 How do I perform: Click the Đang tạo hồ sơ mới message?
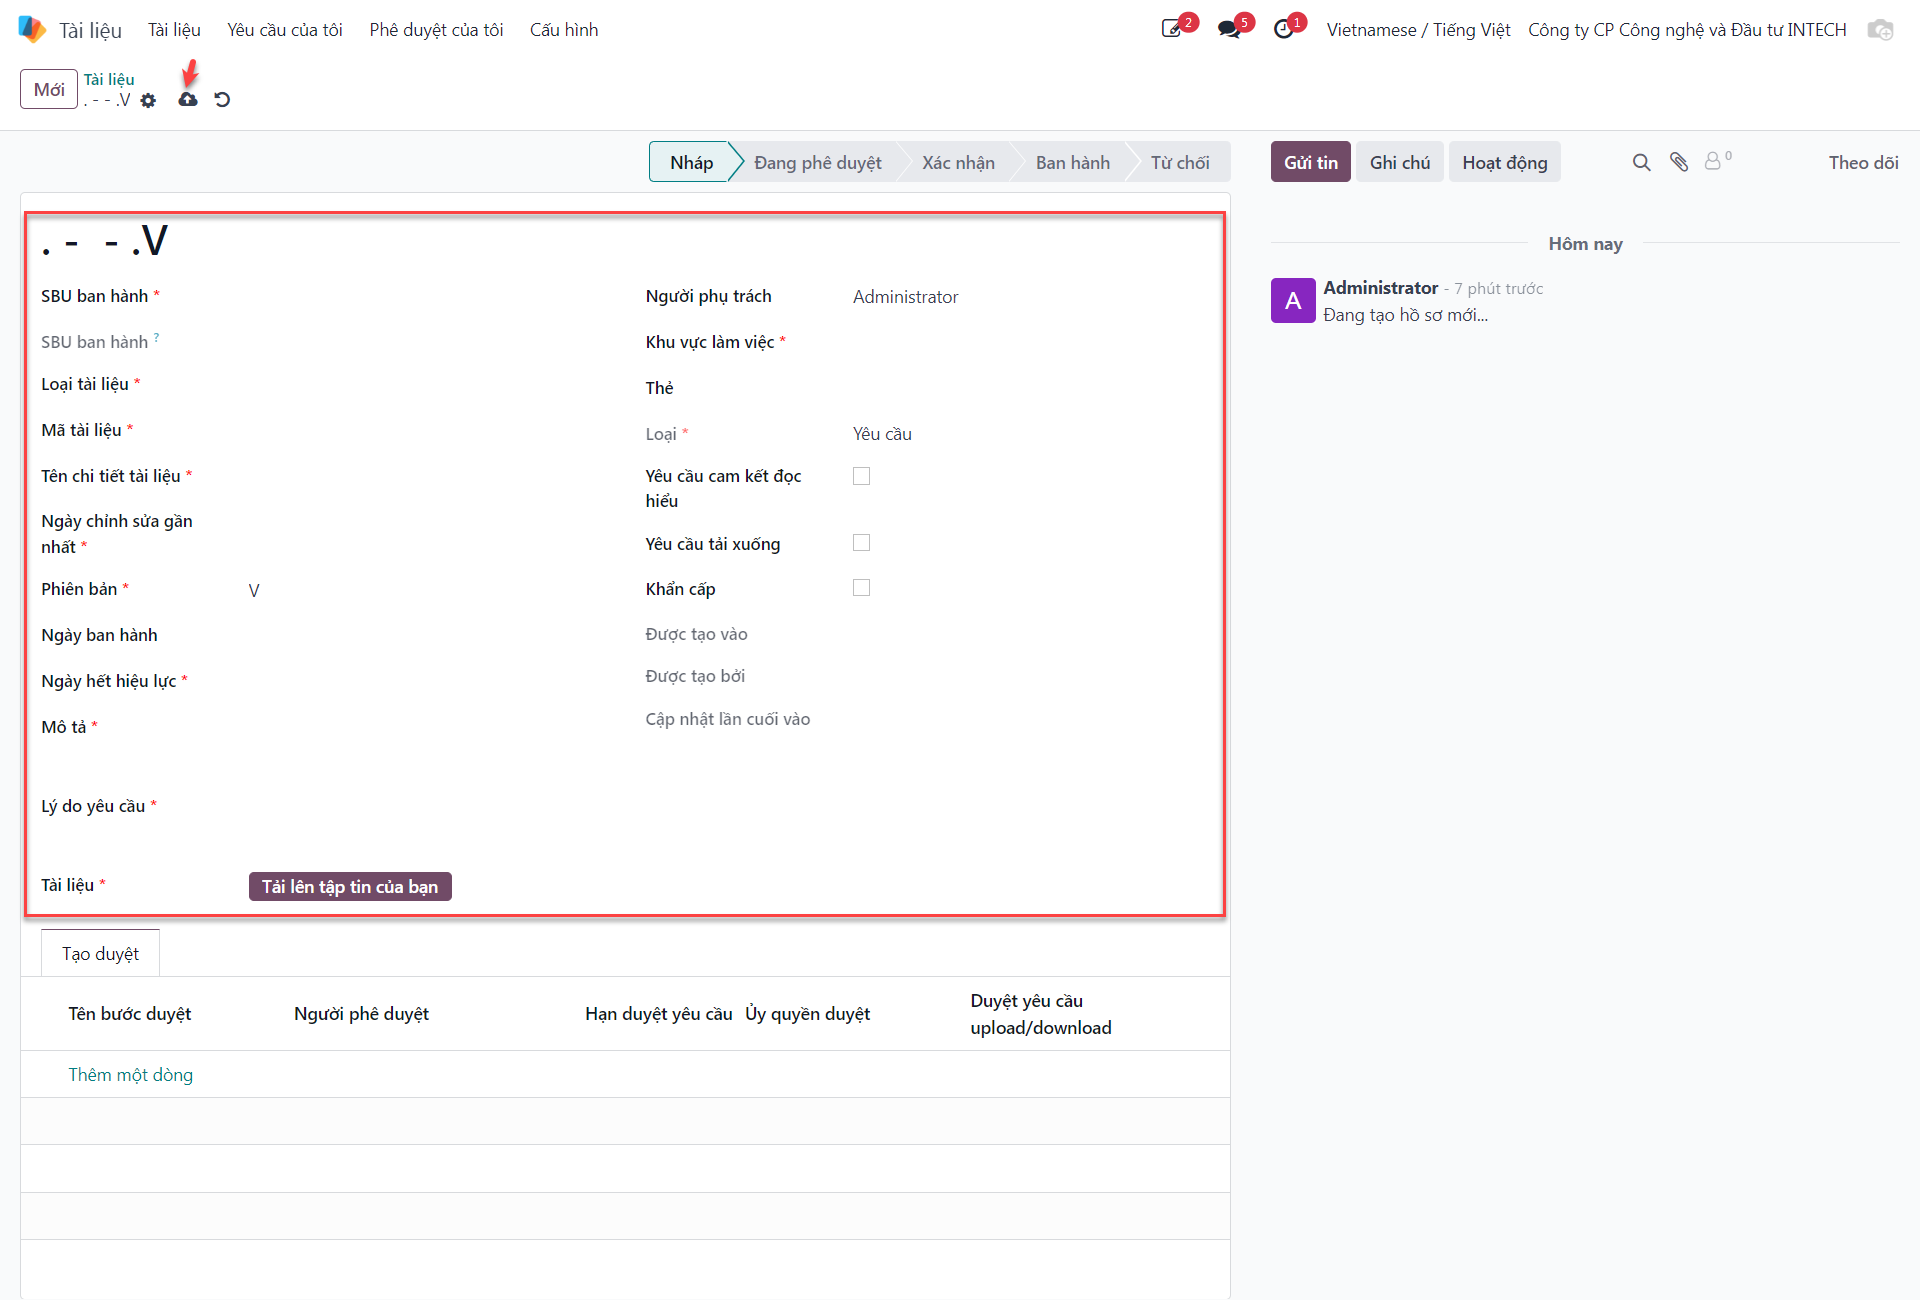point(1405,315)
